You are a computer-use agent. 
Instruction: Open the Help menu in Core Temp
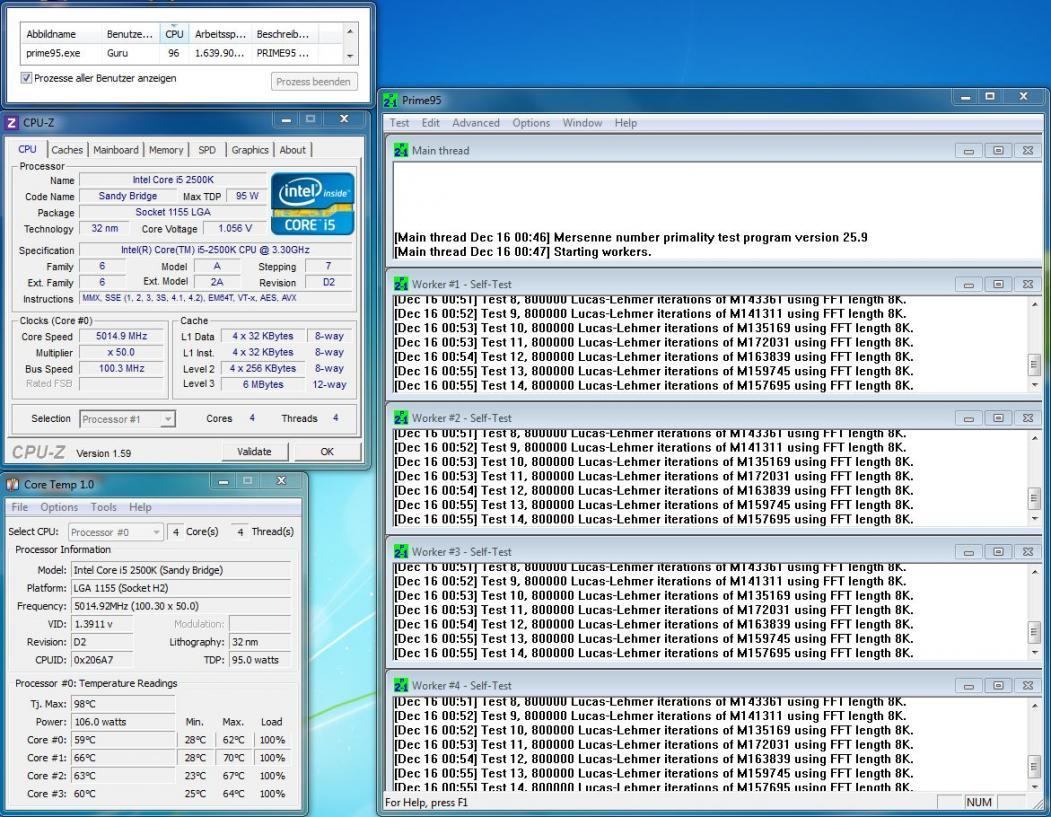pyautogui.click(x=140, y=507)
